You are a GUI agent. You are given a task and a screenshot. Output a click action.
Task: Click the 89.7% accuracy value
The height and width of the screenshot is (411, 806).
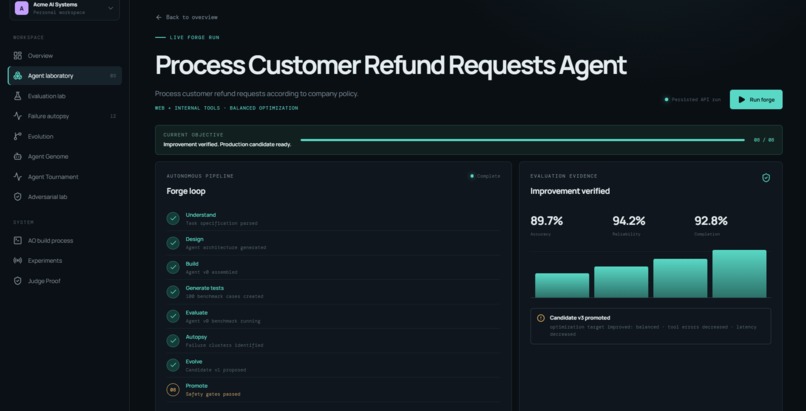click(x=546, y=221)
